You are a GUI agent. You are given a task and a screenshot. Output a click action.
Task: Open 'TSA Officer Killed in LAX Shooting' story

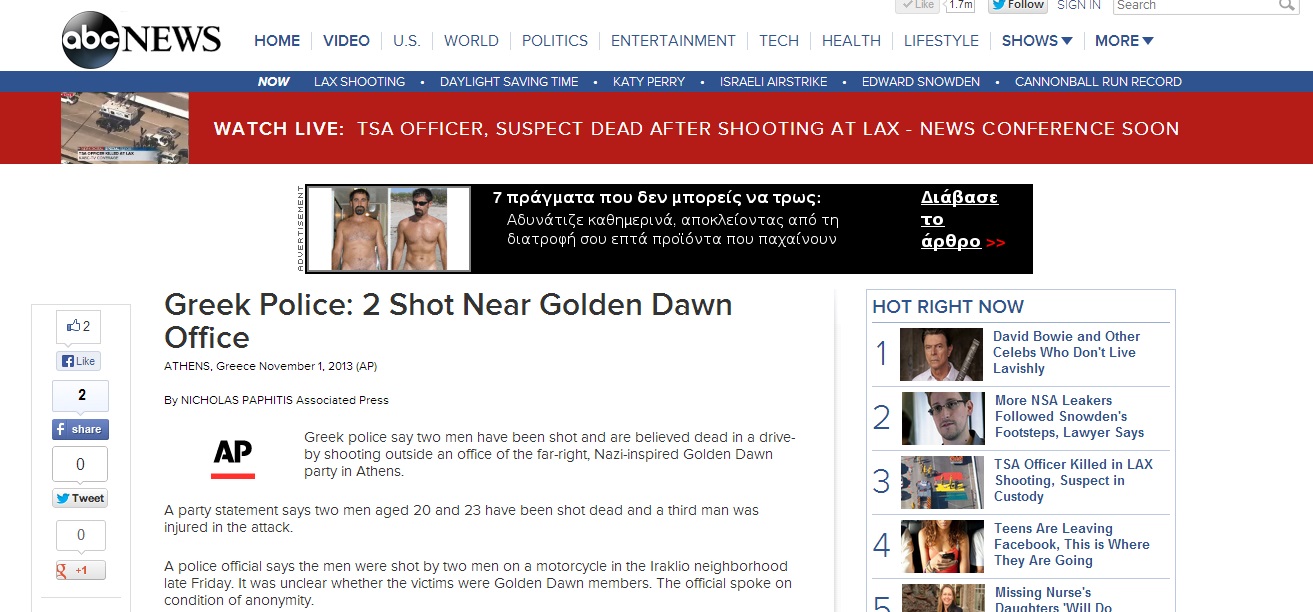point(1073,480)
